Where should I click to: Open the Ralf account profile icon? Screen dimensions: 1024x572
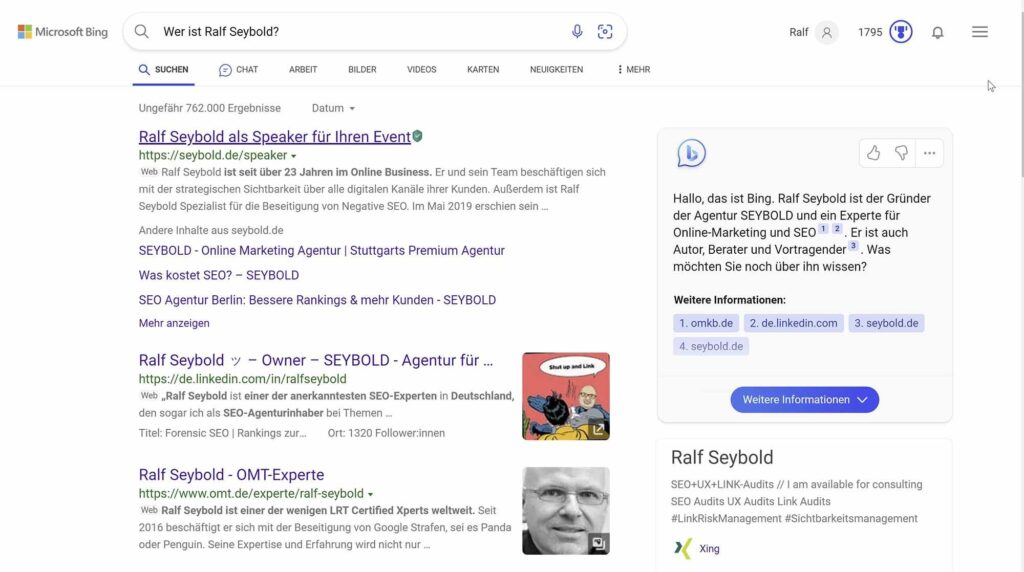826,32
